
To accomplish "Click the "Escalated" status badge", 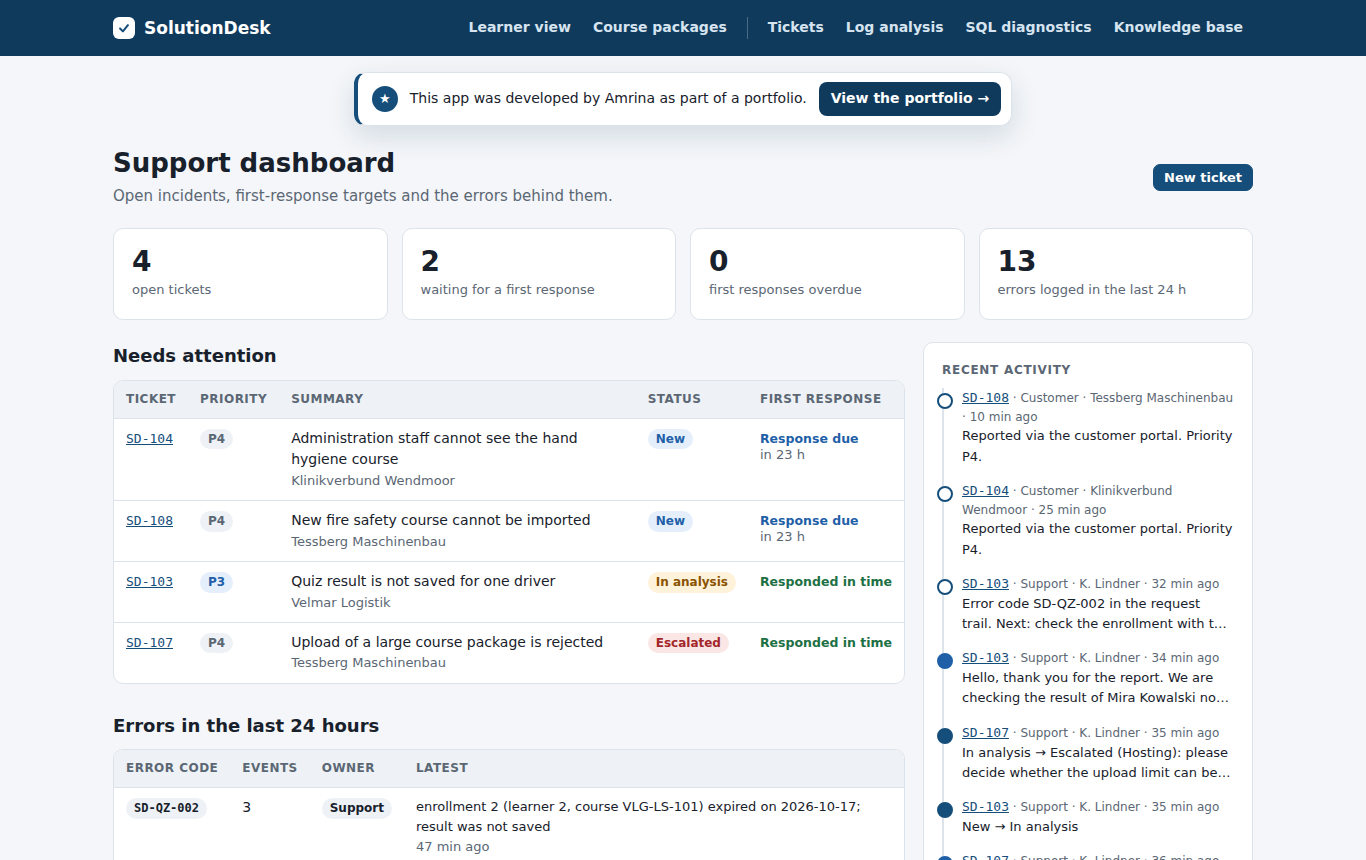I will point(688,643).
